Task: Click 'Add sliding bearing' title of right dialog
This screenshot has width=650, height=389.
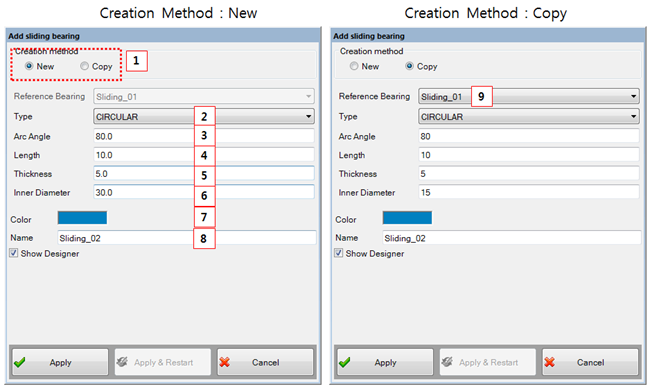Action: pos(369,36)
